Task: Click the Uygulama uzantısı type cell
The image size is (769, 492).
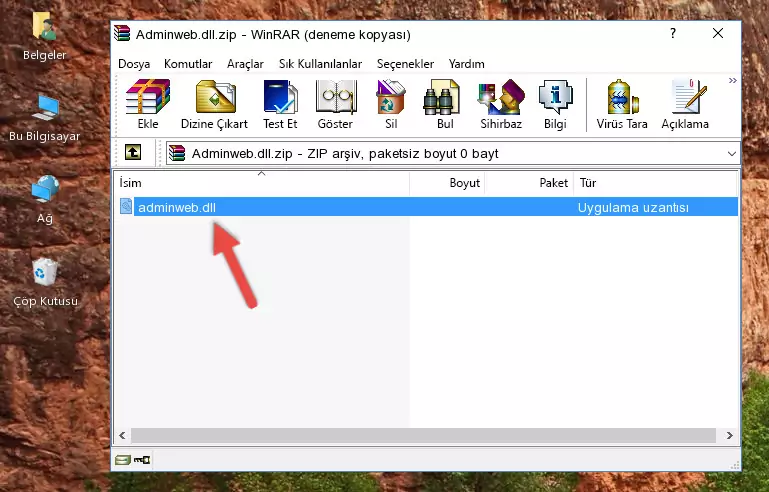Action: click(x=633, y=207)
